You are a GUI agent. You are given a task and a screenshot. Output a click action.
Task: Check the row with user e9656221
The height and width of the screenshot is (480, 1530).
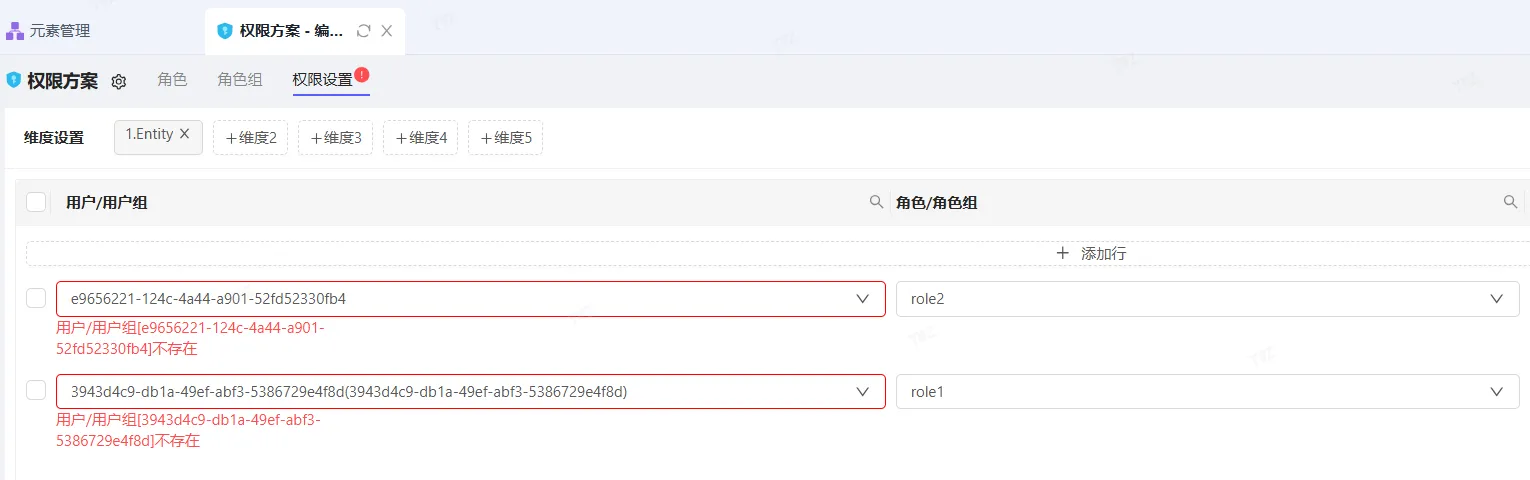coord(36,298)
